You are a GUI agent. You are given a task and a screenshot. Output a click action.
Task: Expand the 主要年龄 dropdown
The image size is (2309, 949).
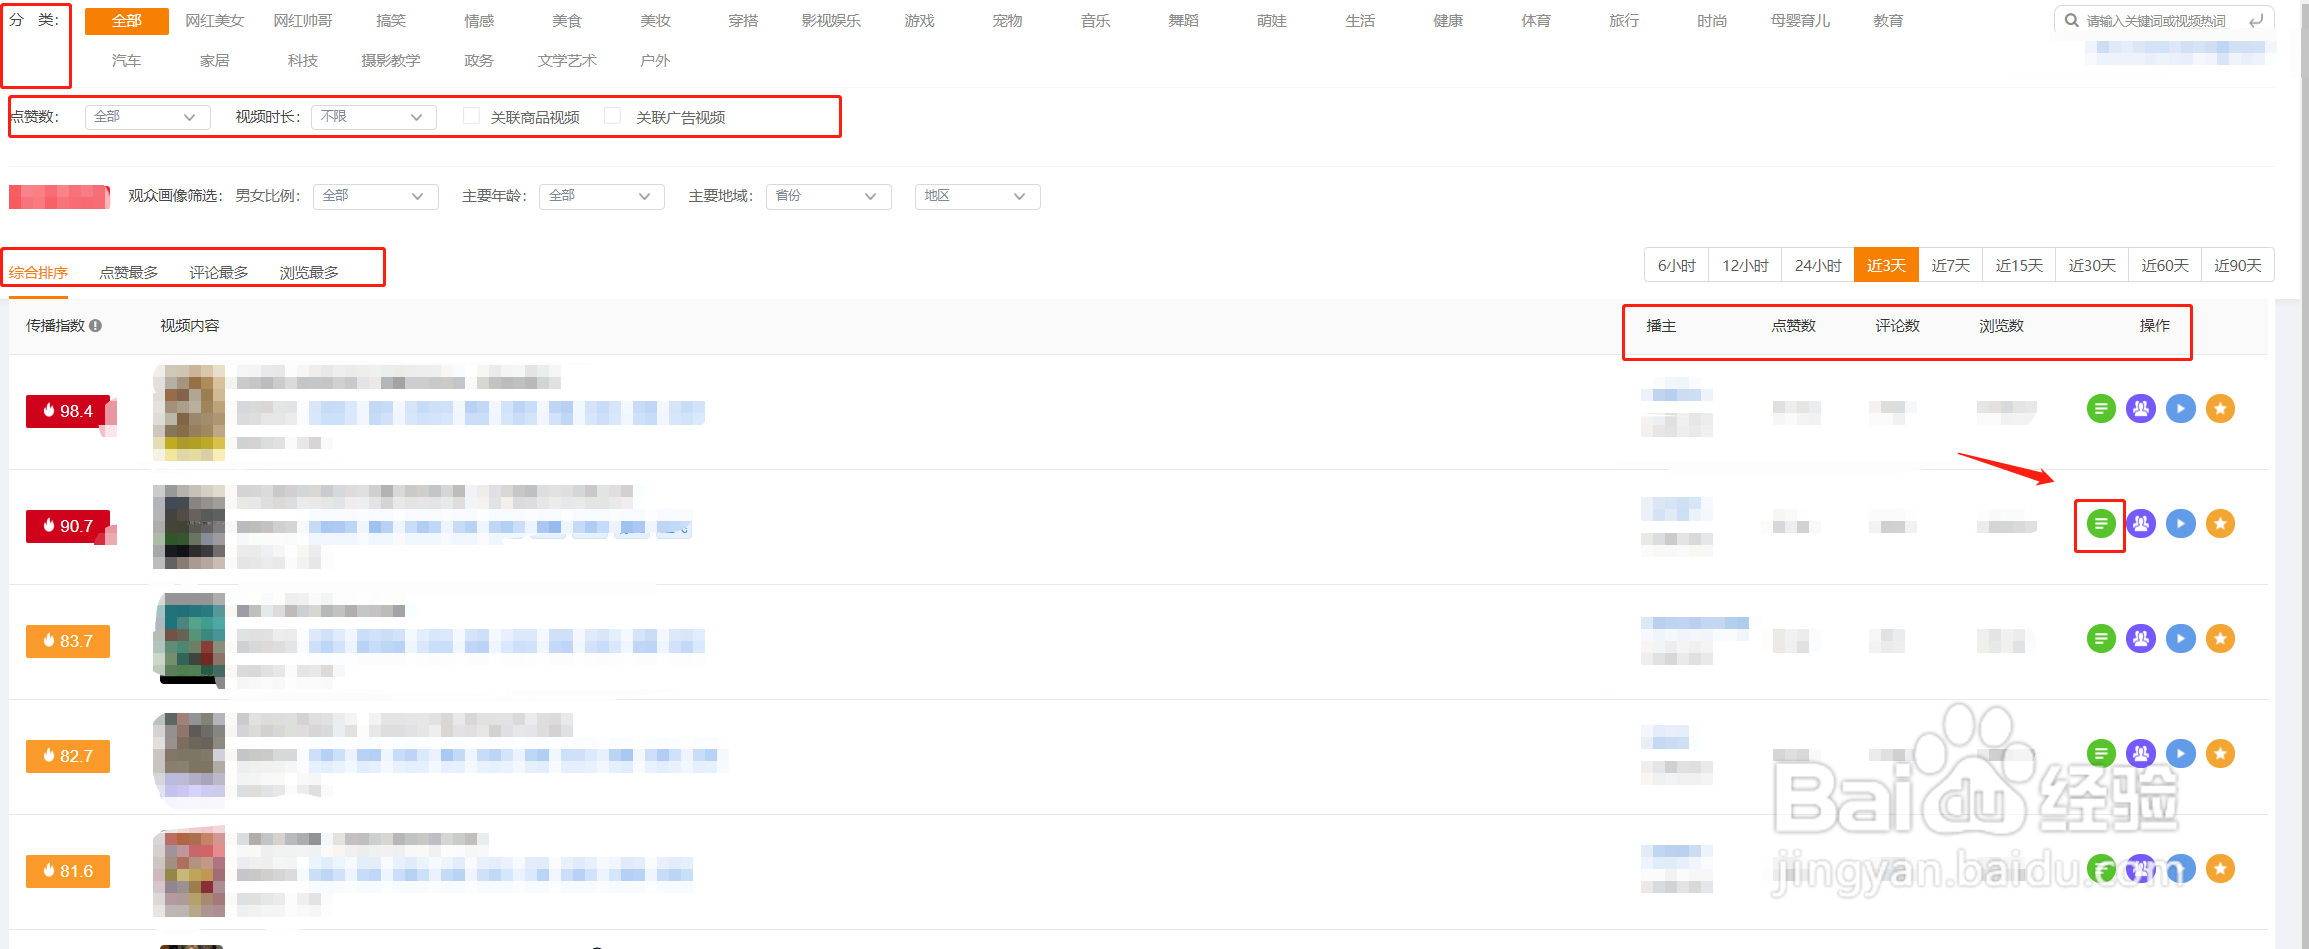[x=602, y=196]
